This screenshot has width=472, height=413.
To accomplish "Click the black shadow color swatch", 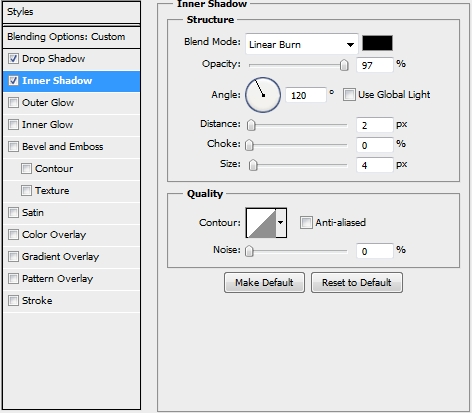I will tap(377, 43).
